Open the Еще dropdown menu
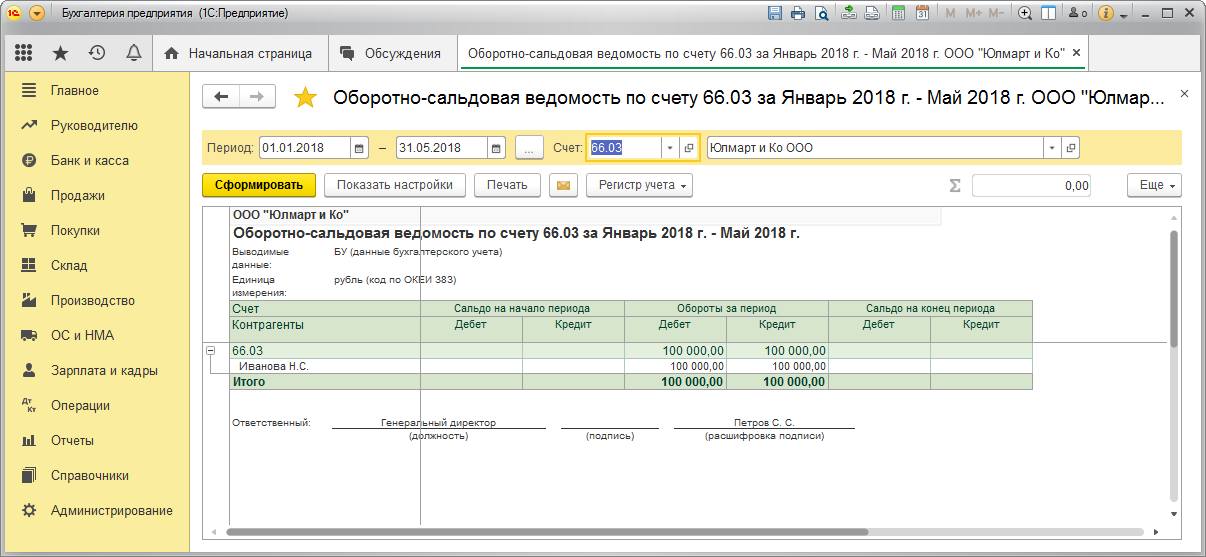The height and width of the screenshot is (557, 1206). [1154, 185]
